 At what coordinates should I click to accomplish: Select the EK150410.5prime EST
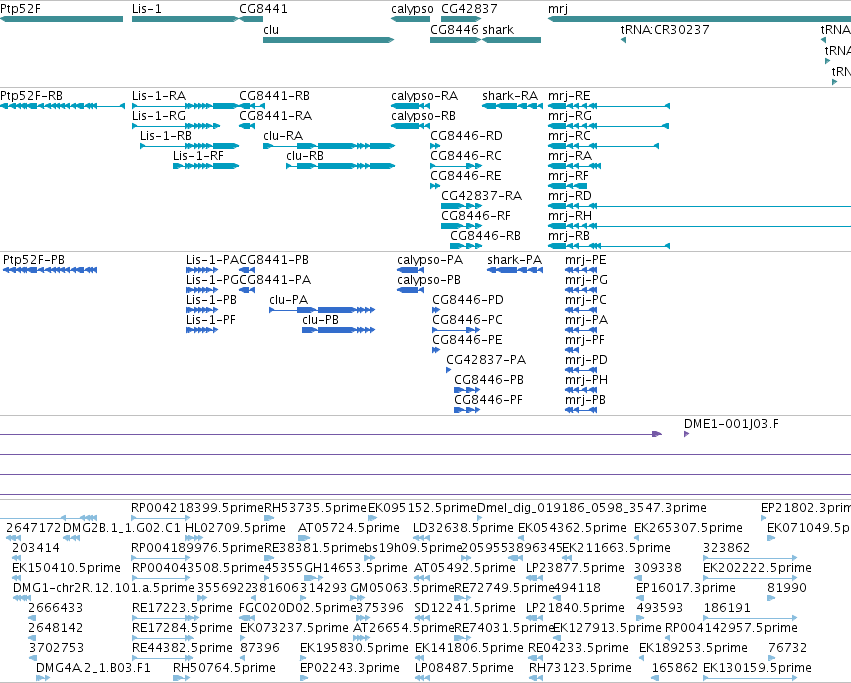16,578
